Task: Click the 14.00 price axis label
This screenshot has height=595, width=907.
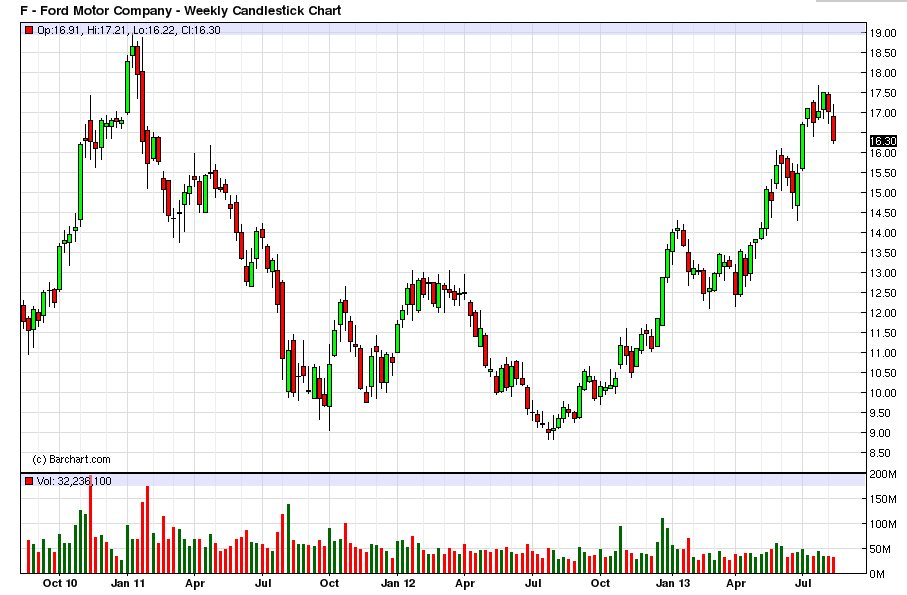Action: (x=883, y=233)
